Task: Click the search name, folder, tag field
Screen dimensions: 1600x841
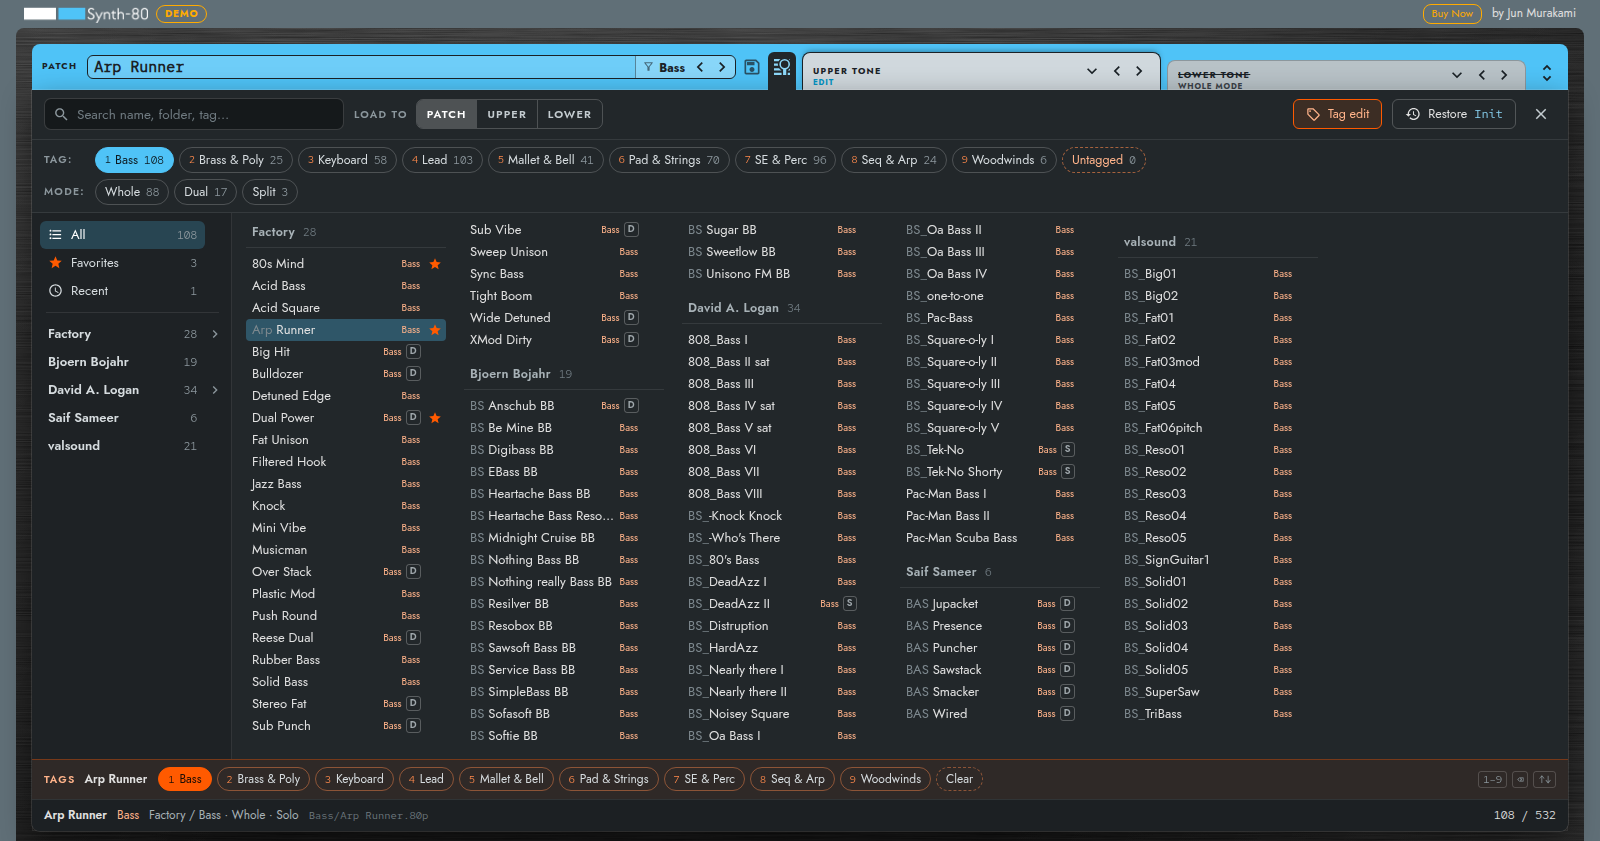Action: [x=193, y=114]
